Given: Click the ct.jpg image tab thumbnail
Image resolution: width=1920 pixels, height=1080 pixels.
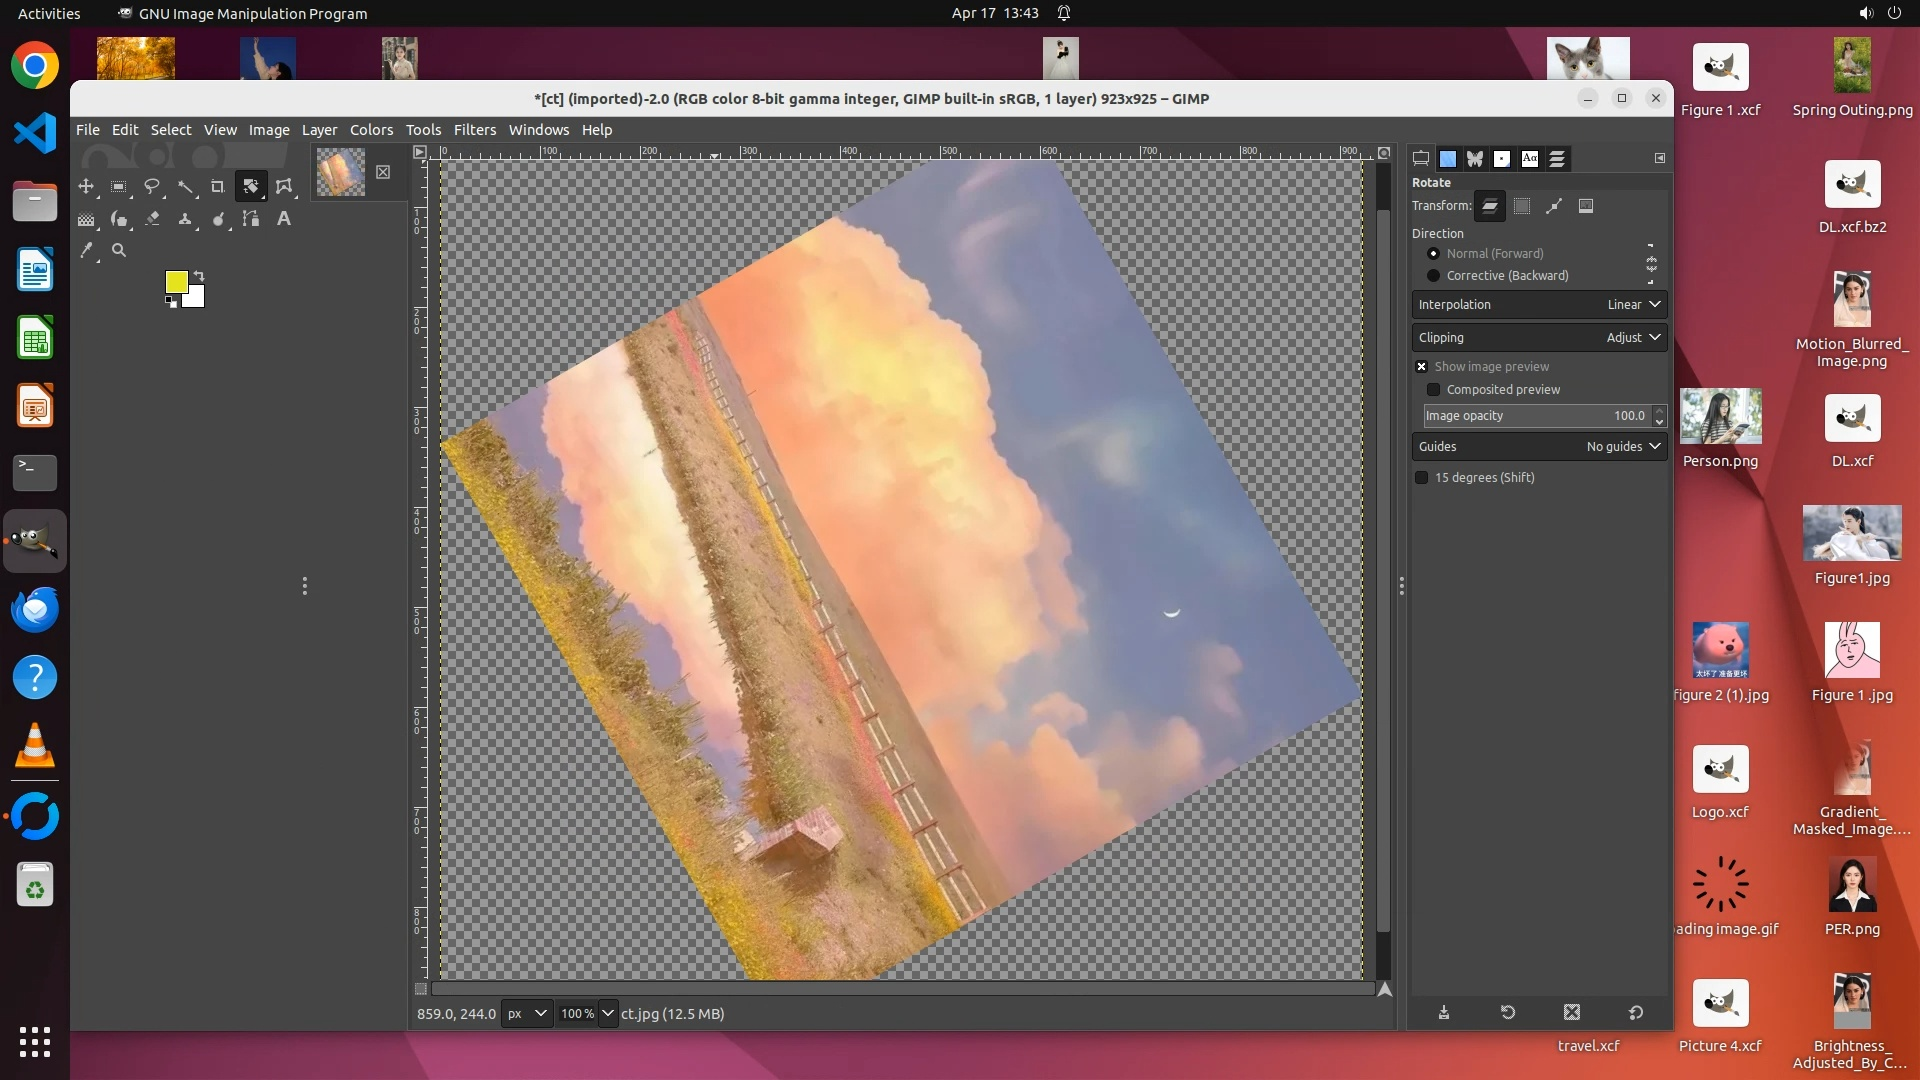Looking at the screenshot, I should 341,172.
